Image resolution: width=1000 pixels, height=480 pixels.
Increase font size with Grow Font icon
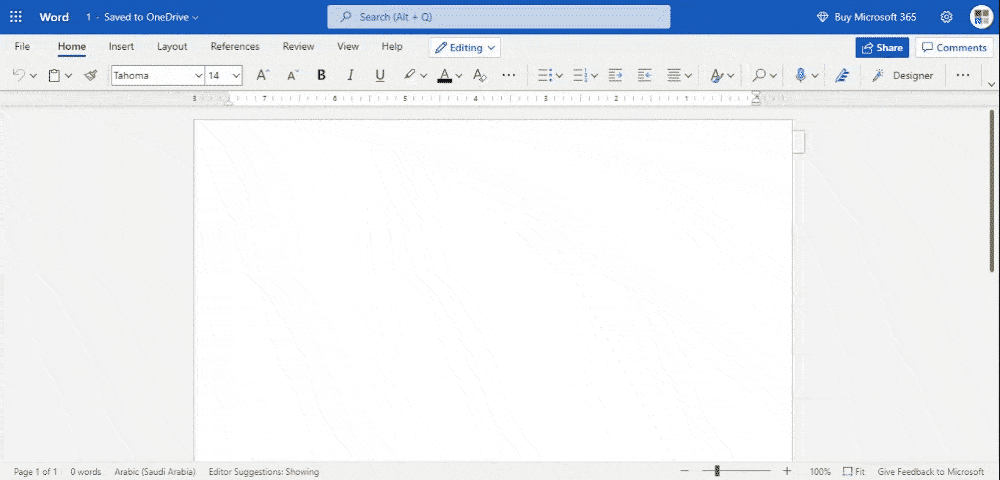coord(262,75)
